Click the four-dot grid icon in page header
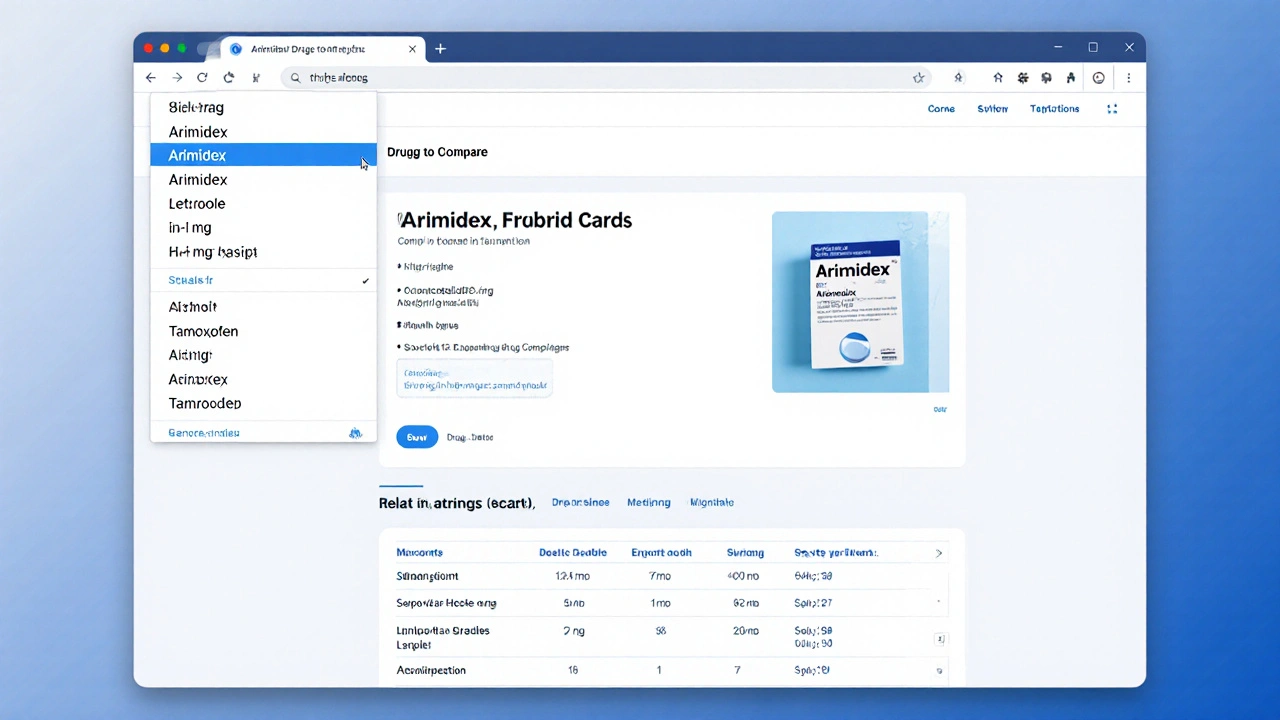Image resolution: width=1280 pixels, height=720 pixels. (x=1112, y=109)
